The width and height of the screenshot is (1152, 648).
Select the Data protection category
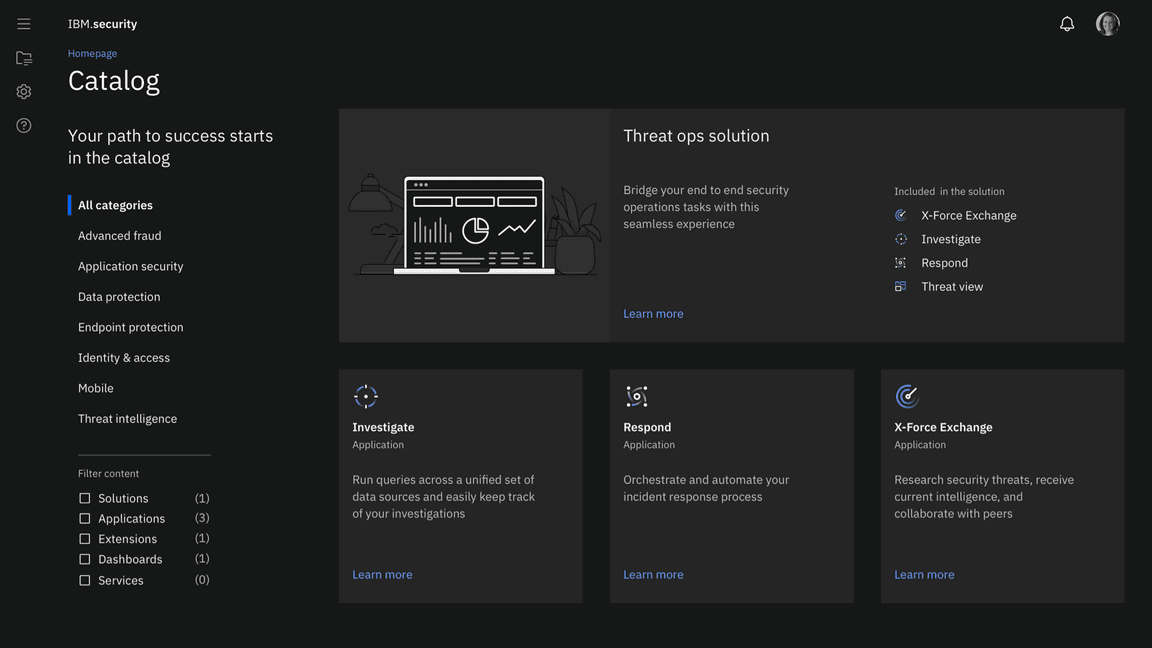point(118,296)
